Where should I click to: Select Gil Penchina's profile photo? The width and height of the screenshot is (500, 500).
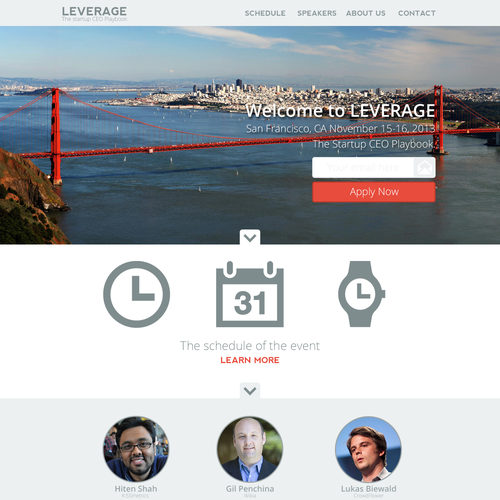coord(250,449)
